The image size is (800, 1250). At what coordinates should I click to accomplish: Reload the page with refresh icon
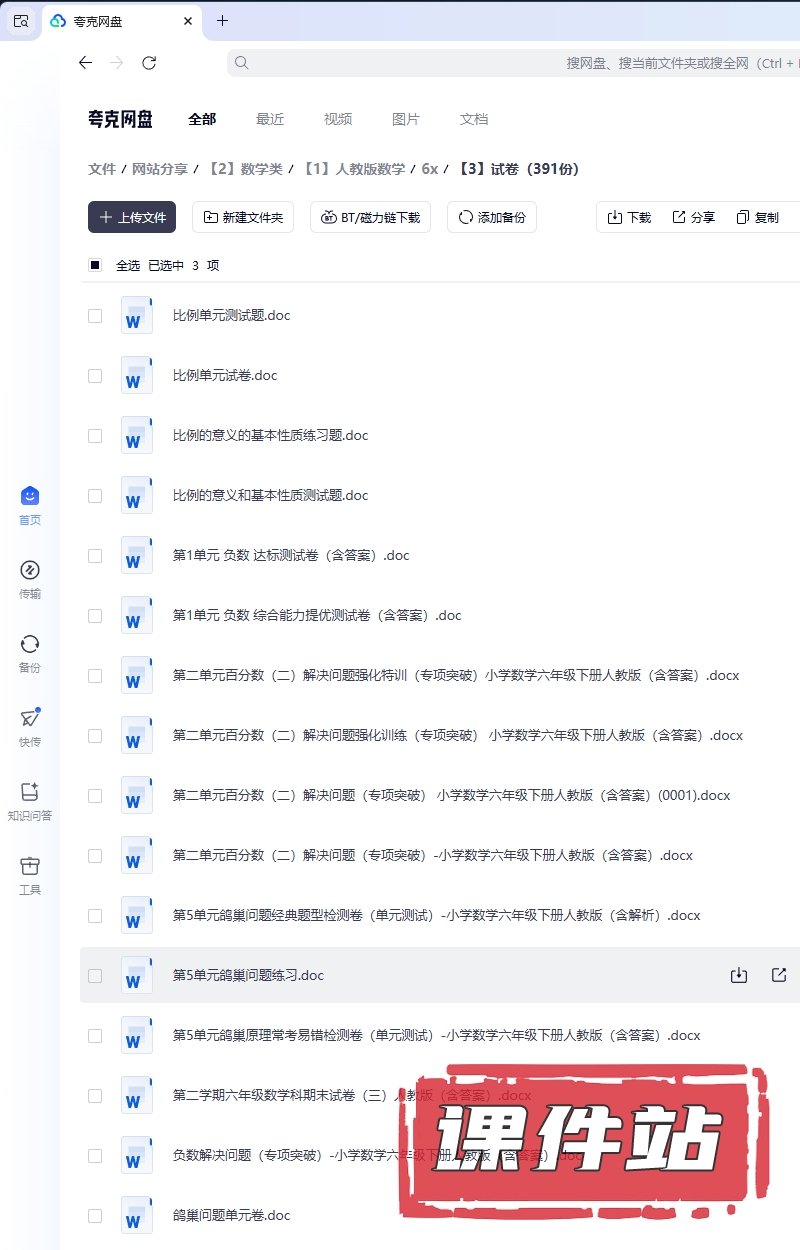tap(149, 63)
